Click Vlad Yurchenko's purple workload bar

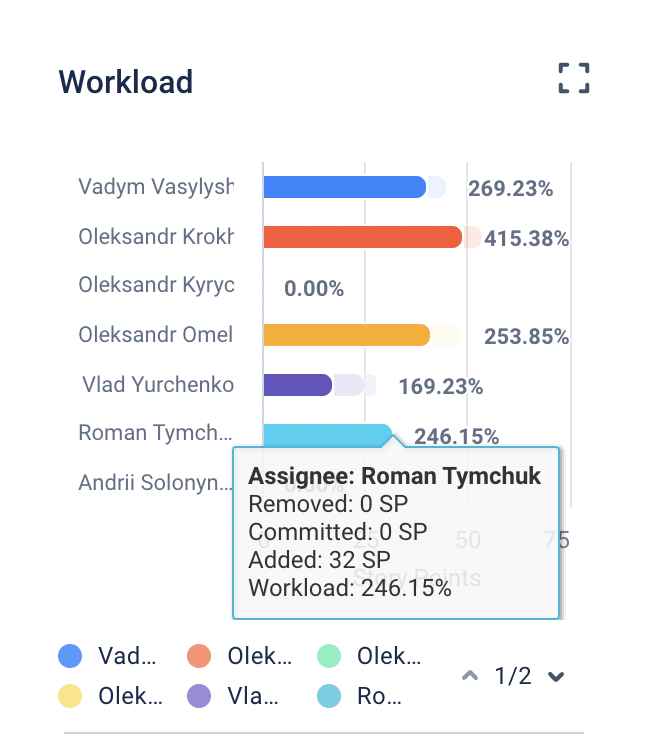(297, 385)
